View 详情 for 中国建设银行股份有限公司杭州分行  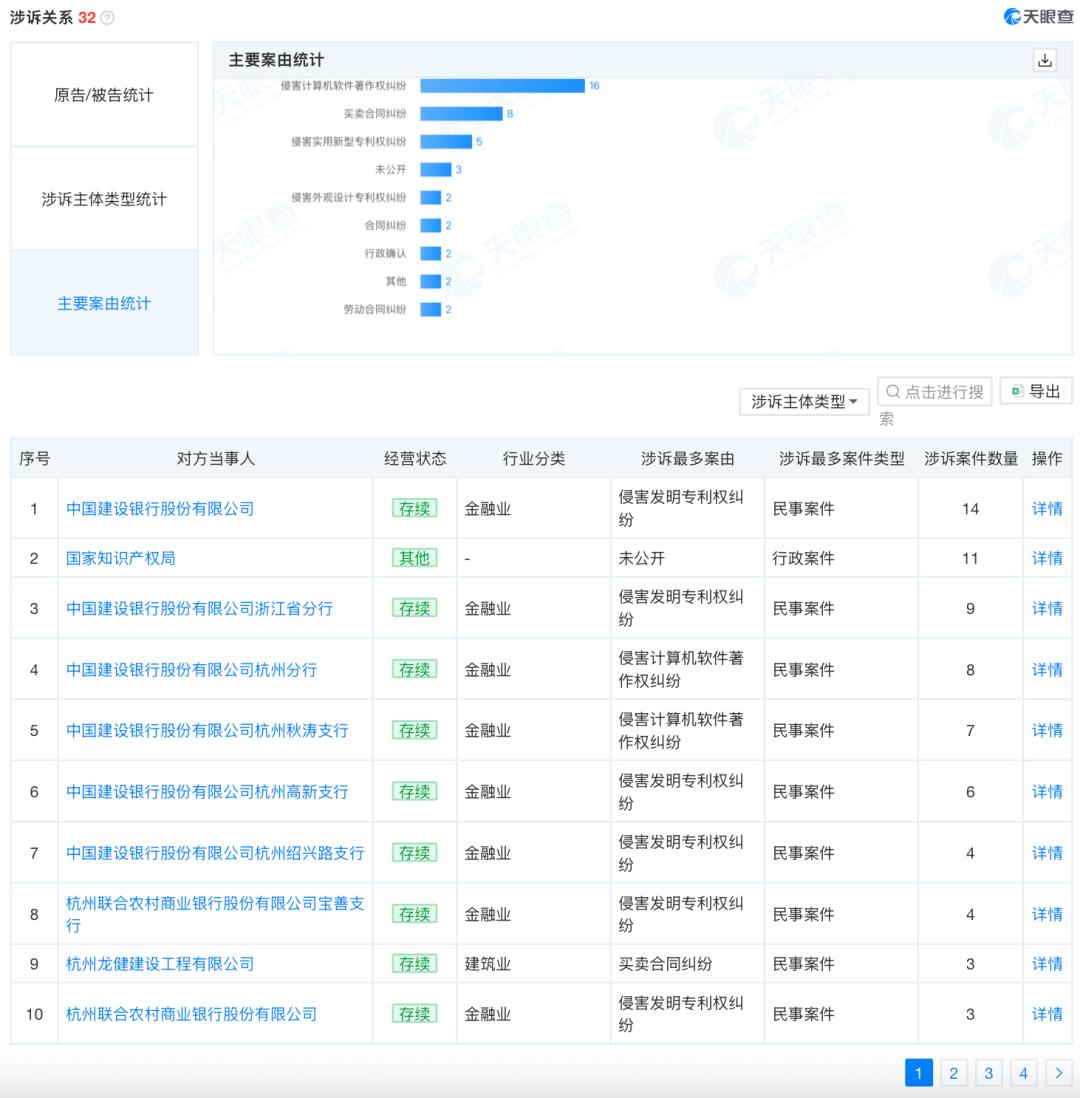point(1047,670)
